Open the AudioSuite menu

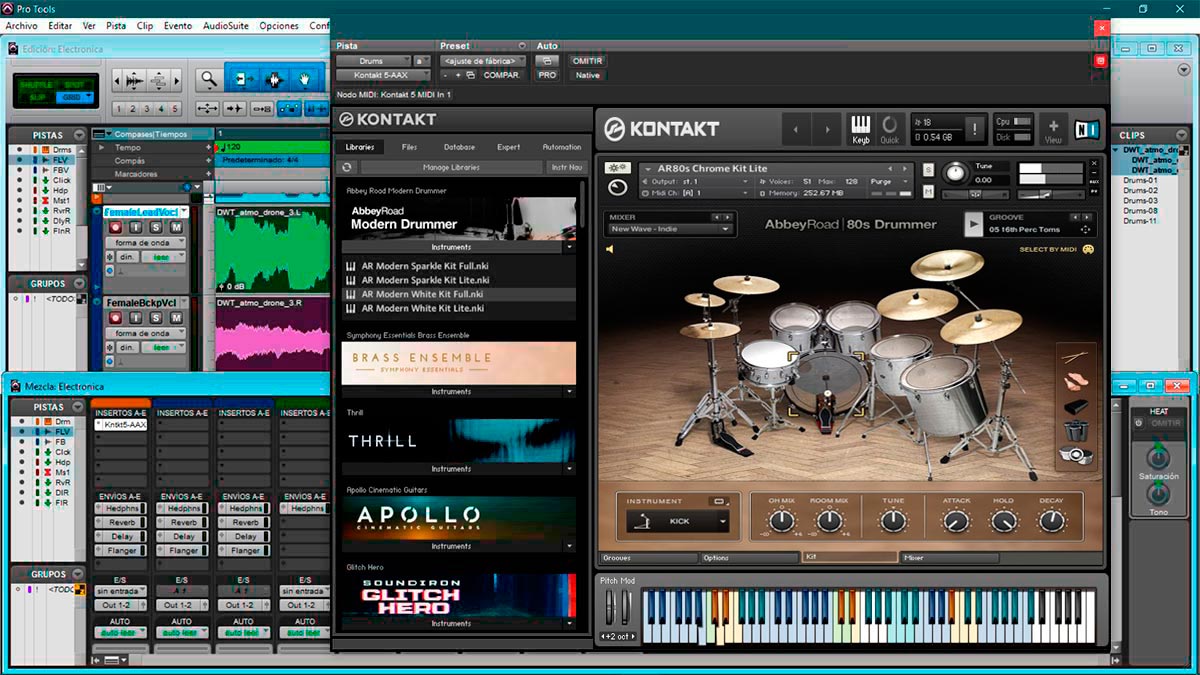click(x=227, y=25)
